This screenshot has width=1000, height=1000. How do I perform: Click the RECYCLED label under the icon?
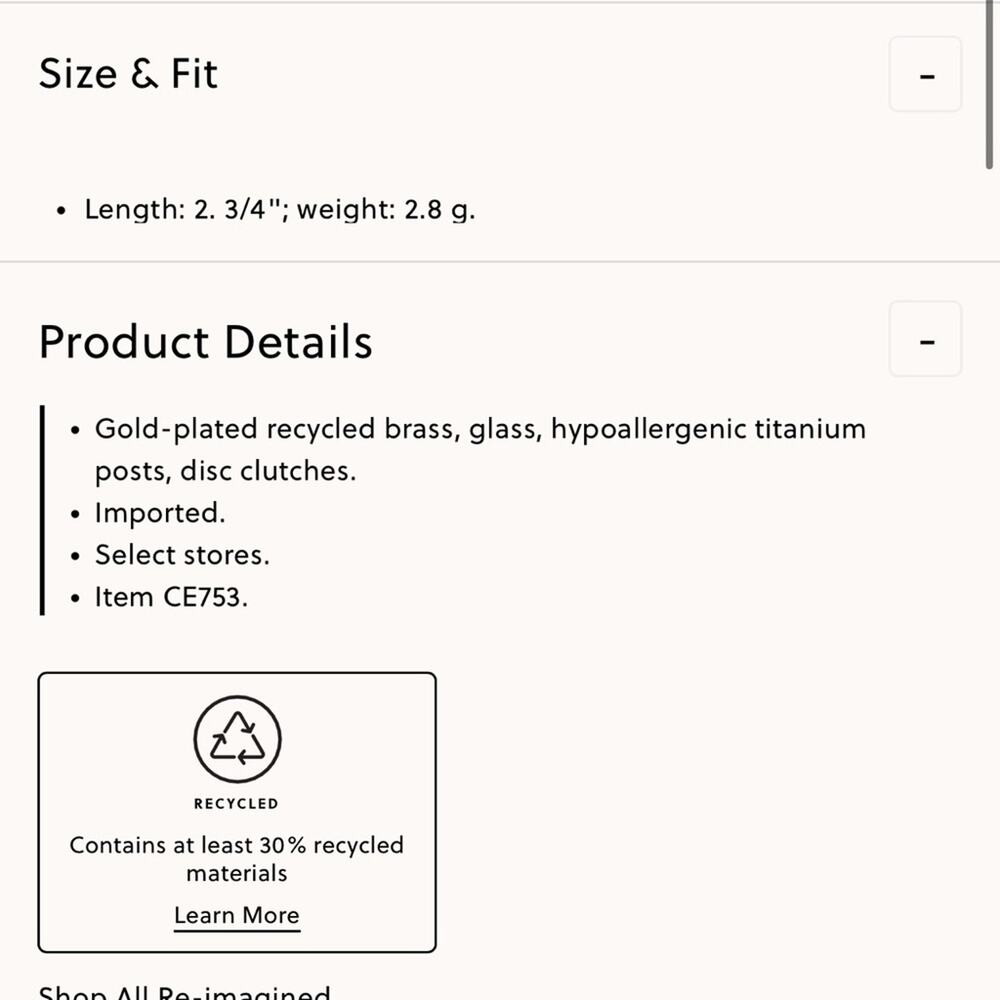click(237, 804)
